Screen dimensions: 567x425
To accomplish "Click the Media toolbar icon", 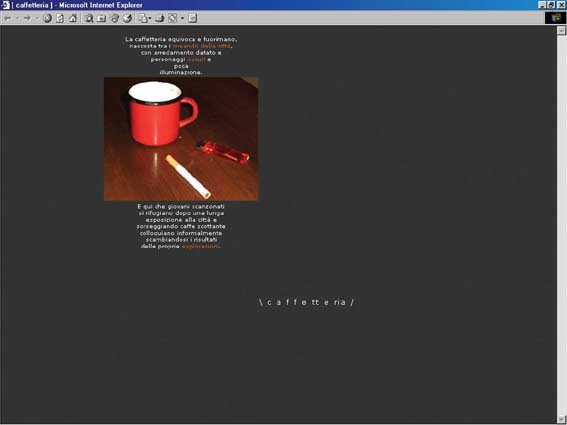I will point(115,18).
